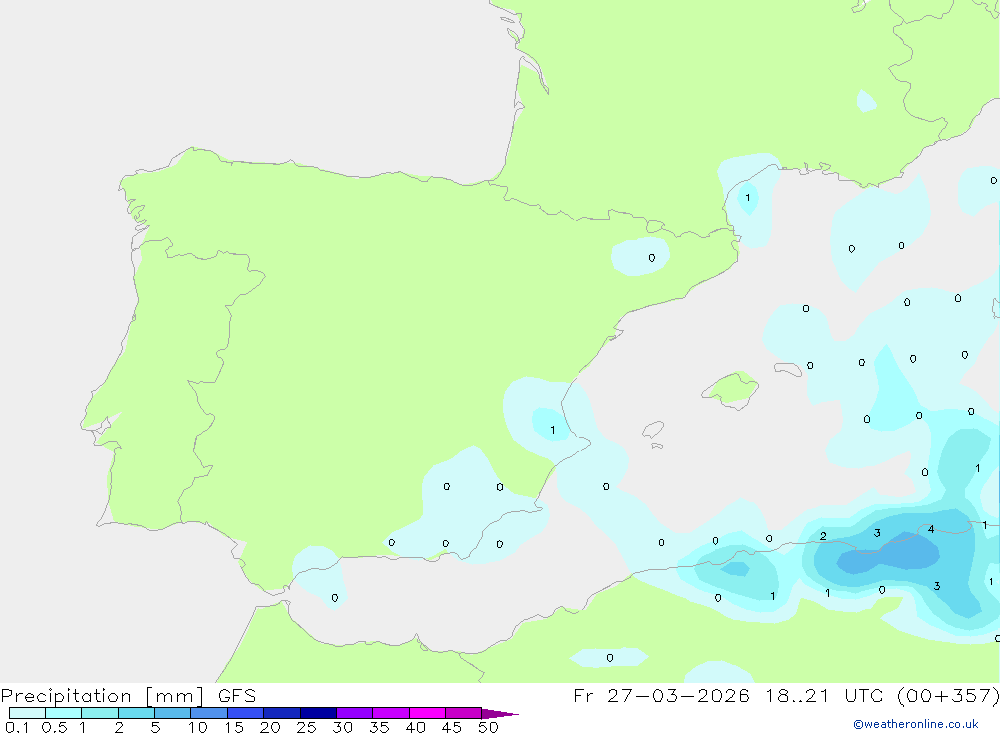
Task: Click the '2' precipitation value off Algerian coast
Action: [x=823, y=536]
